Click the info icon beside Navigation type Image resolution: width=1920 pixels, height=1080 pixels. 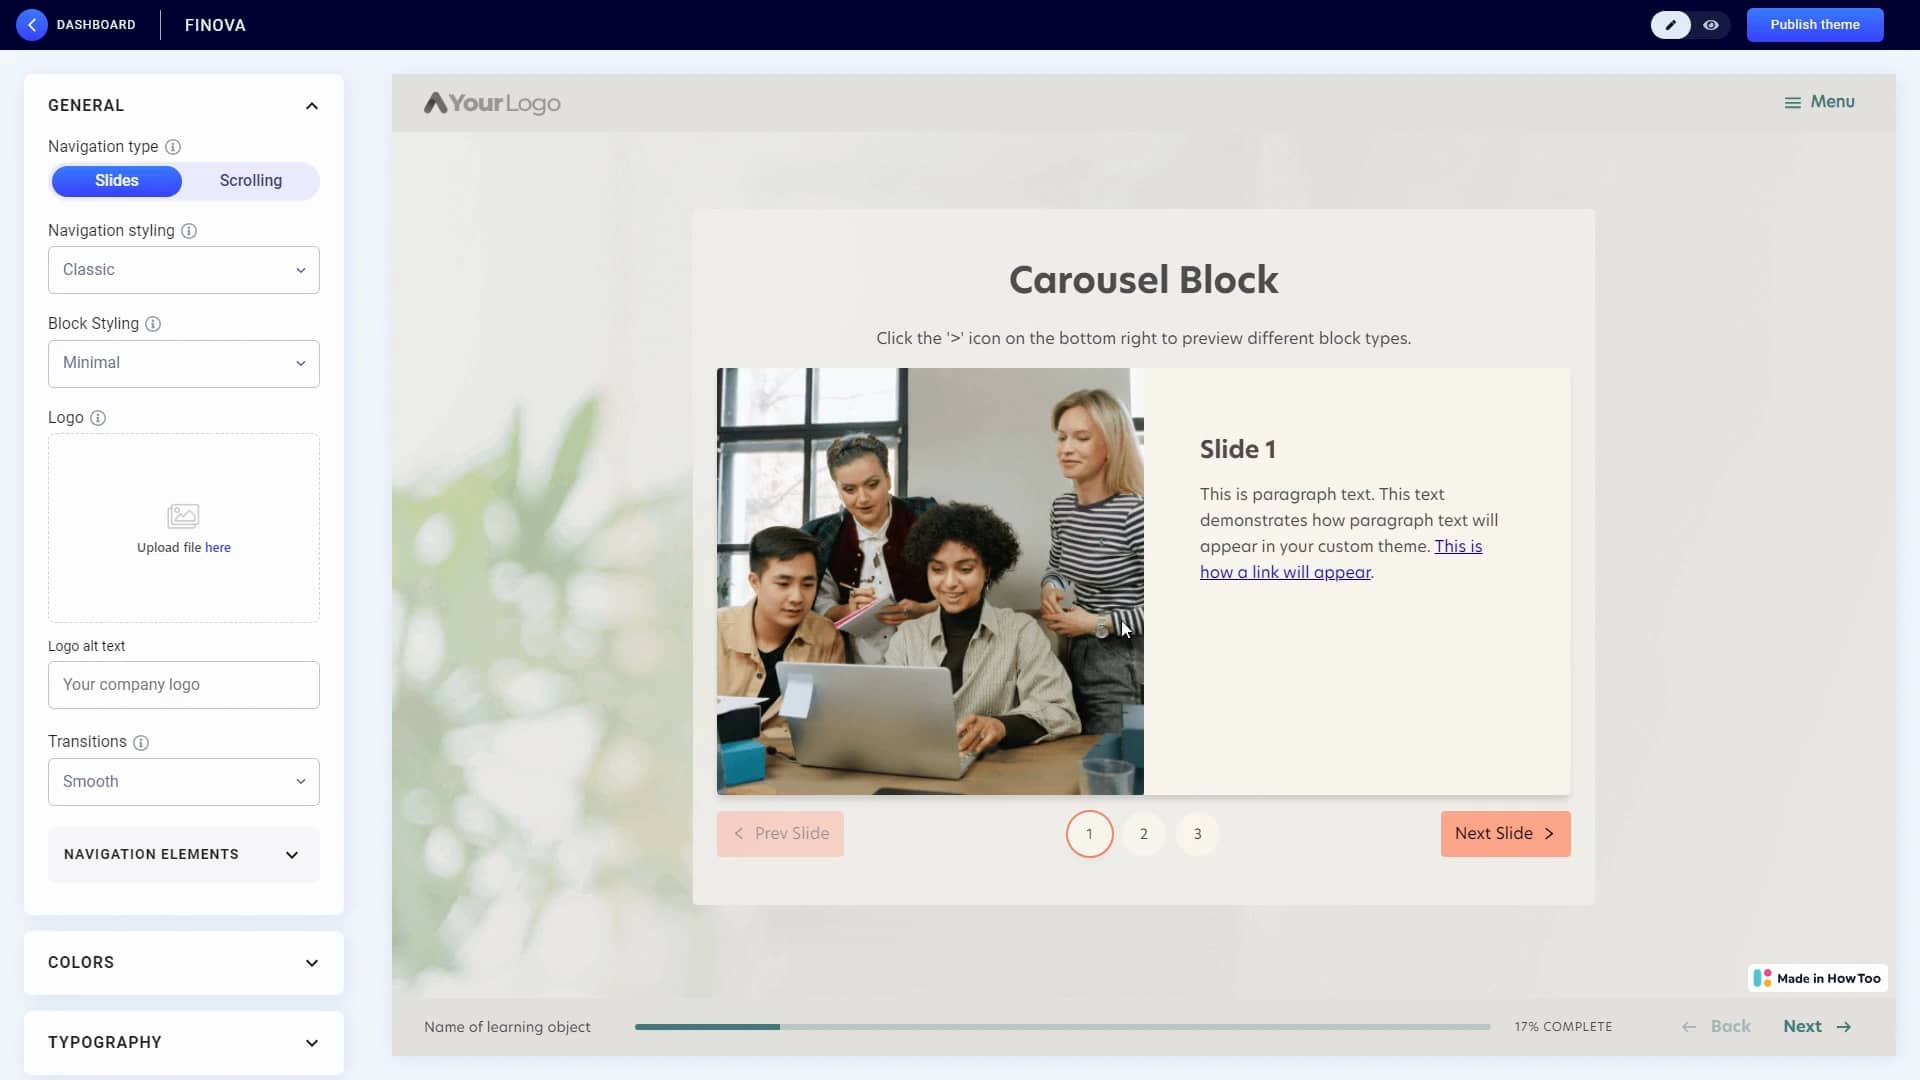pyautogui.click(x=172, y=147)
